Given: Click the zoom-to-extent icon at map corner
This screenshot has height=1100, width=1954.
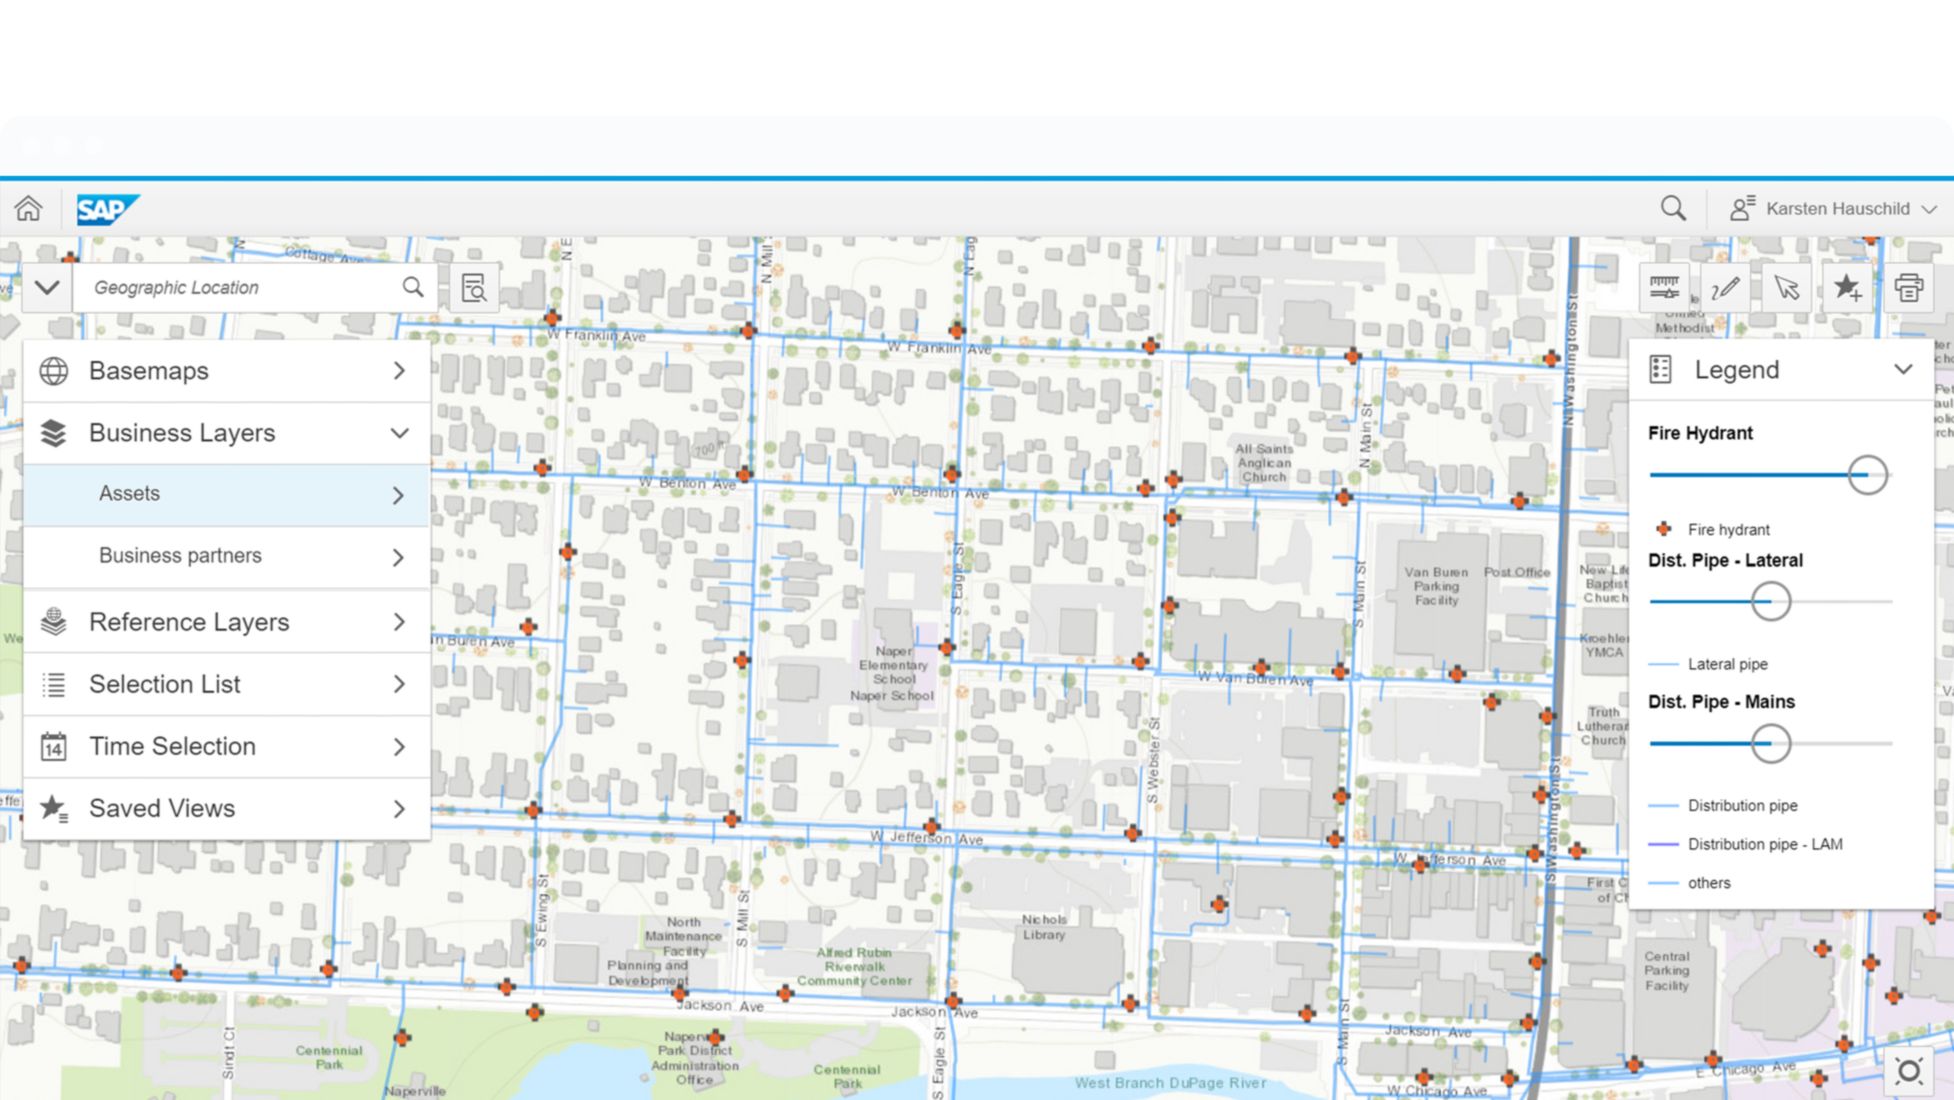Looking at the screenshot, I should coord(1908,1071).
